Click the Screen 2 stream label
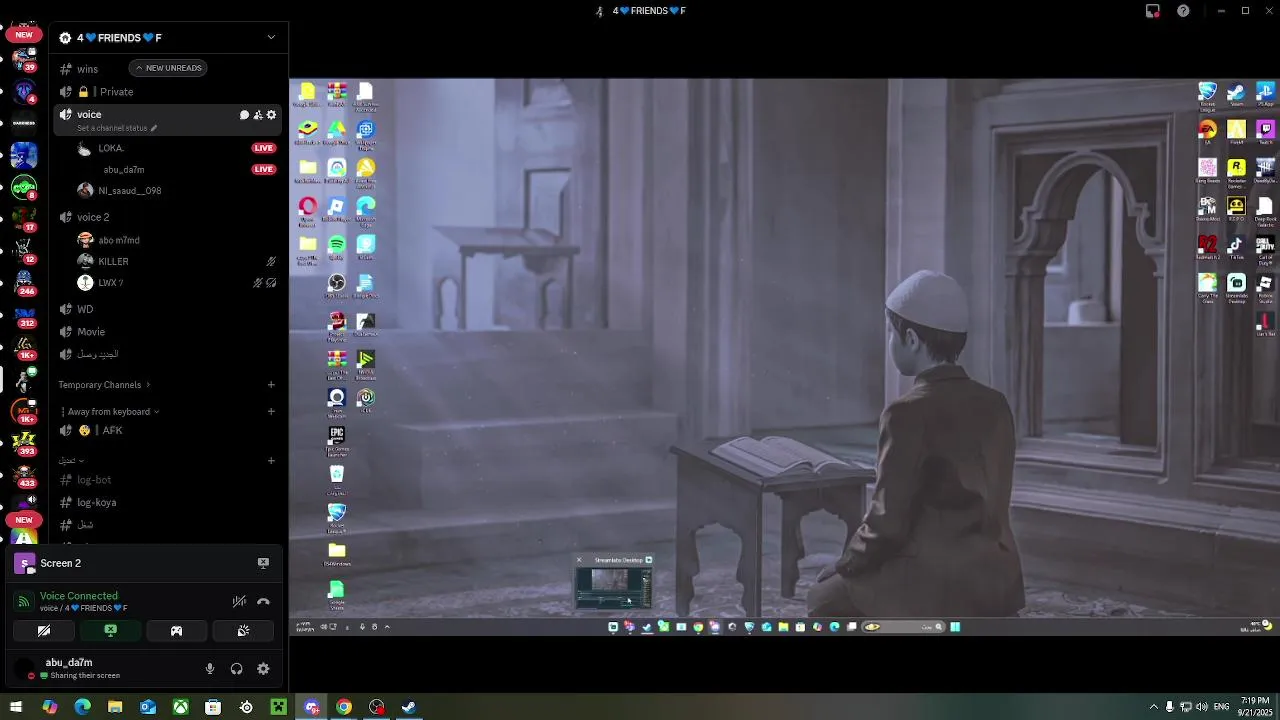The width and height of the screenshot is (1280, 720). [x=61, y=563]
